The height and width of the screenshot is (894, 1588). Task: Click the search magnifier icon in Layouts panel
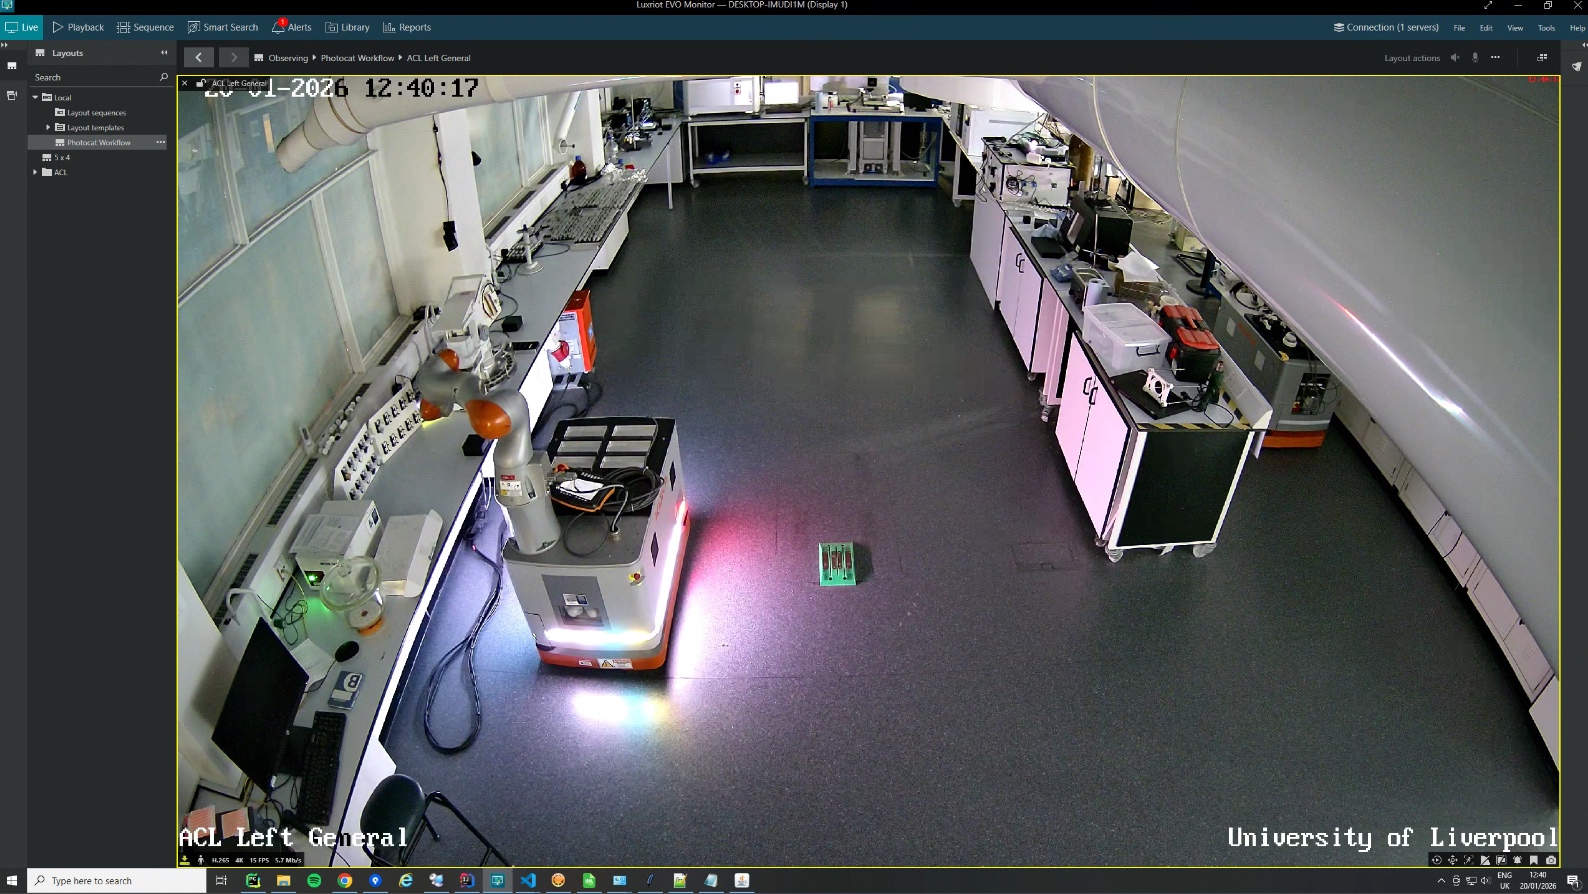[164, 77]
